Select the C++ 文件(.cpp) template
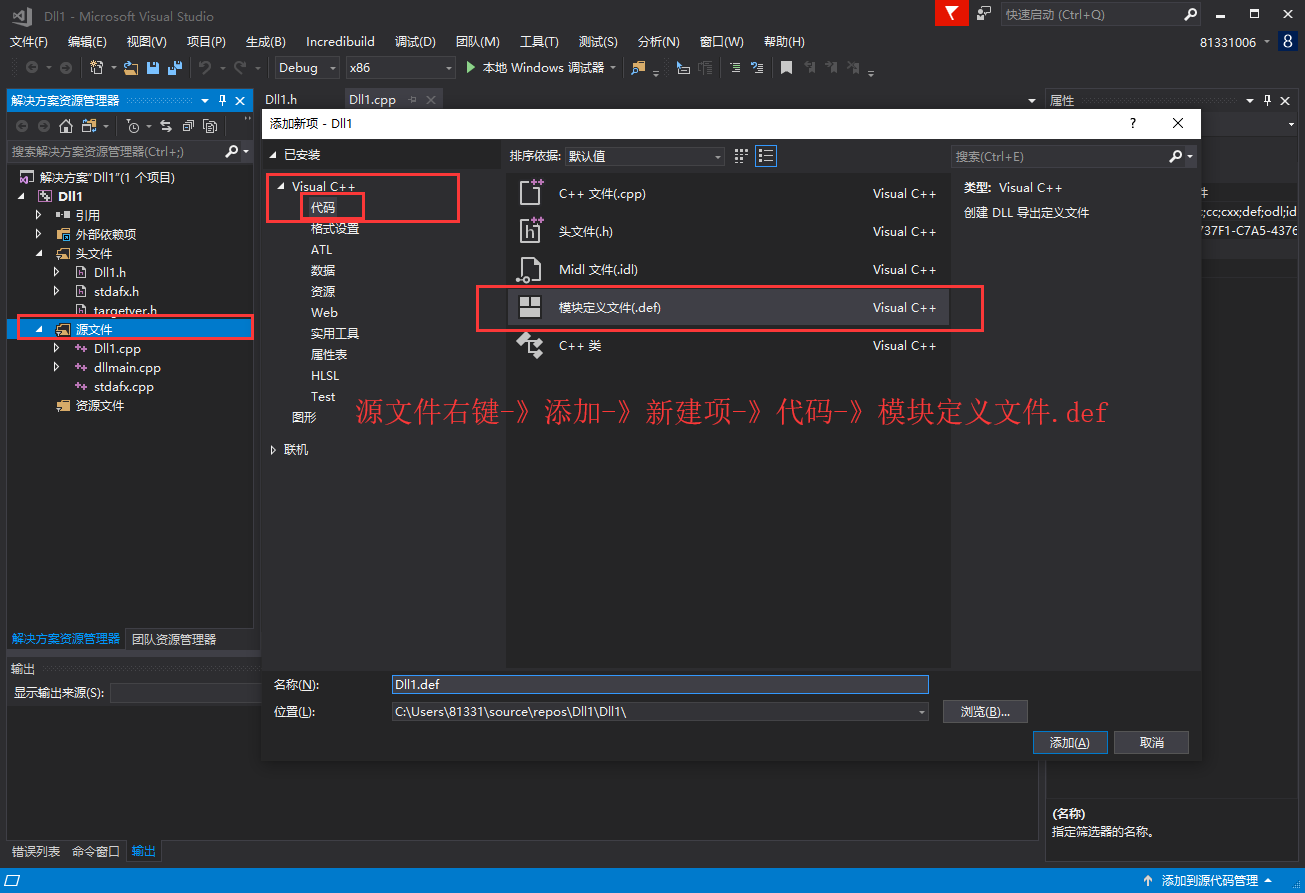Image resolution: width=1305 pixels, height=893 pixels. (729, 194)
